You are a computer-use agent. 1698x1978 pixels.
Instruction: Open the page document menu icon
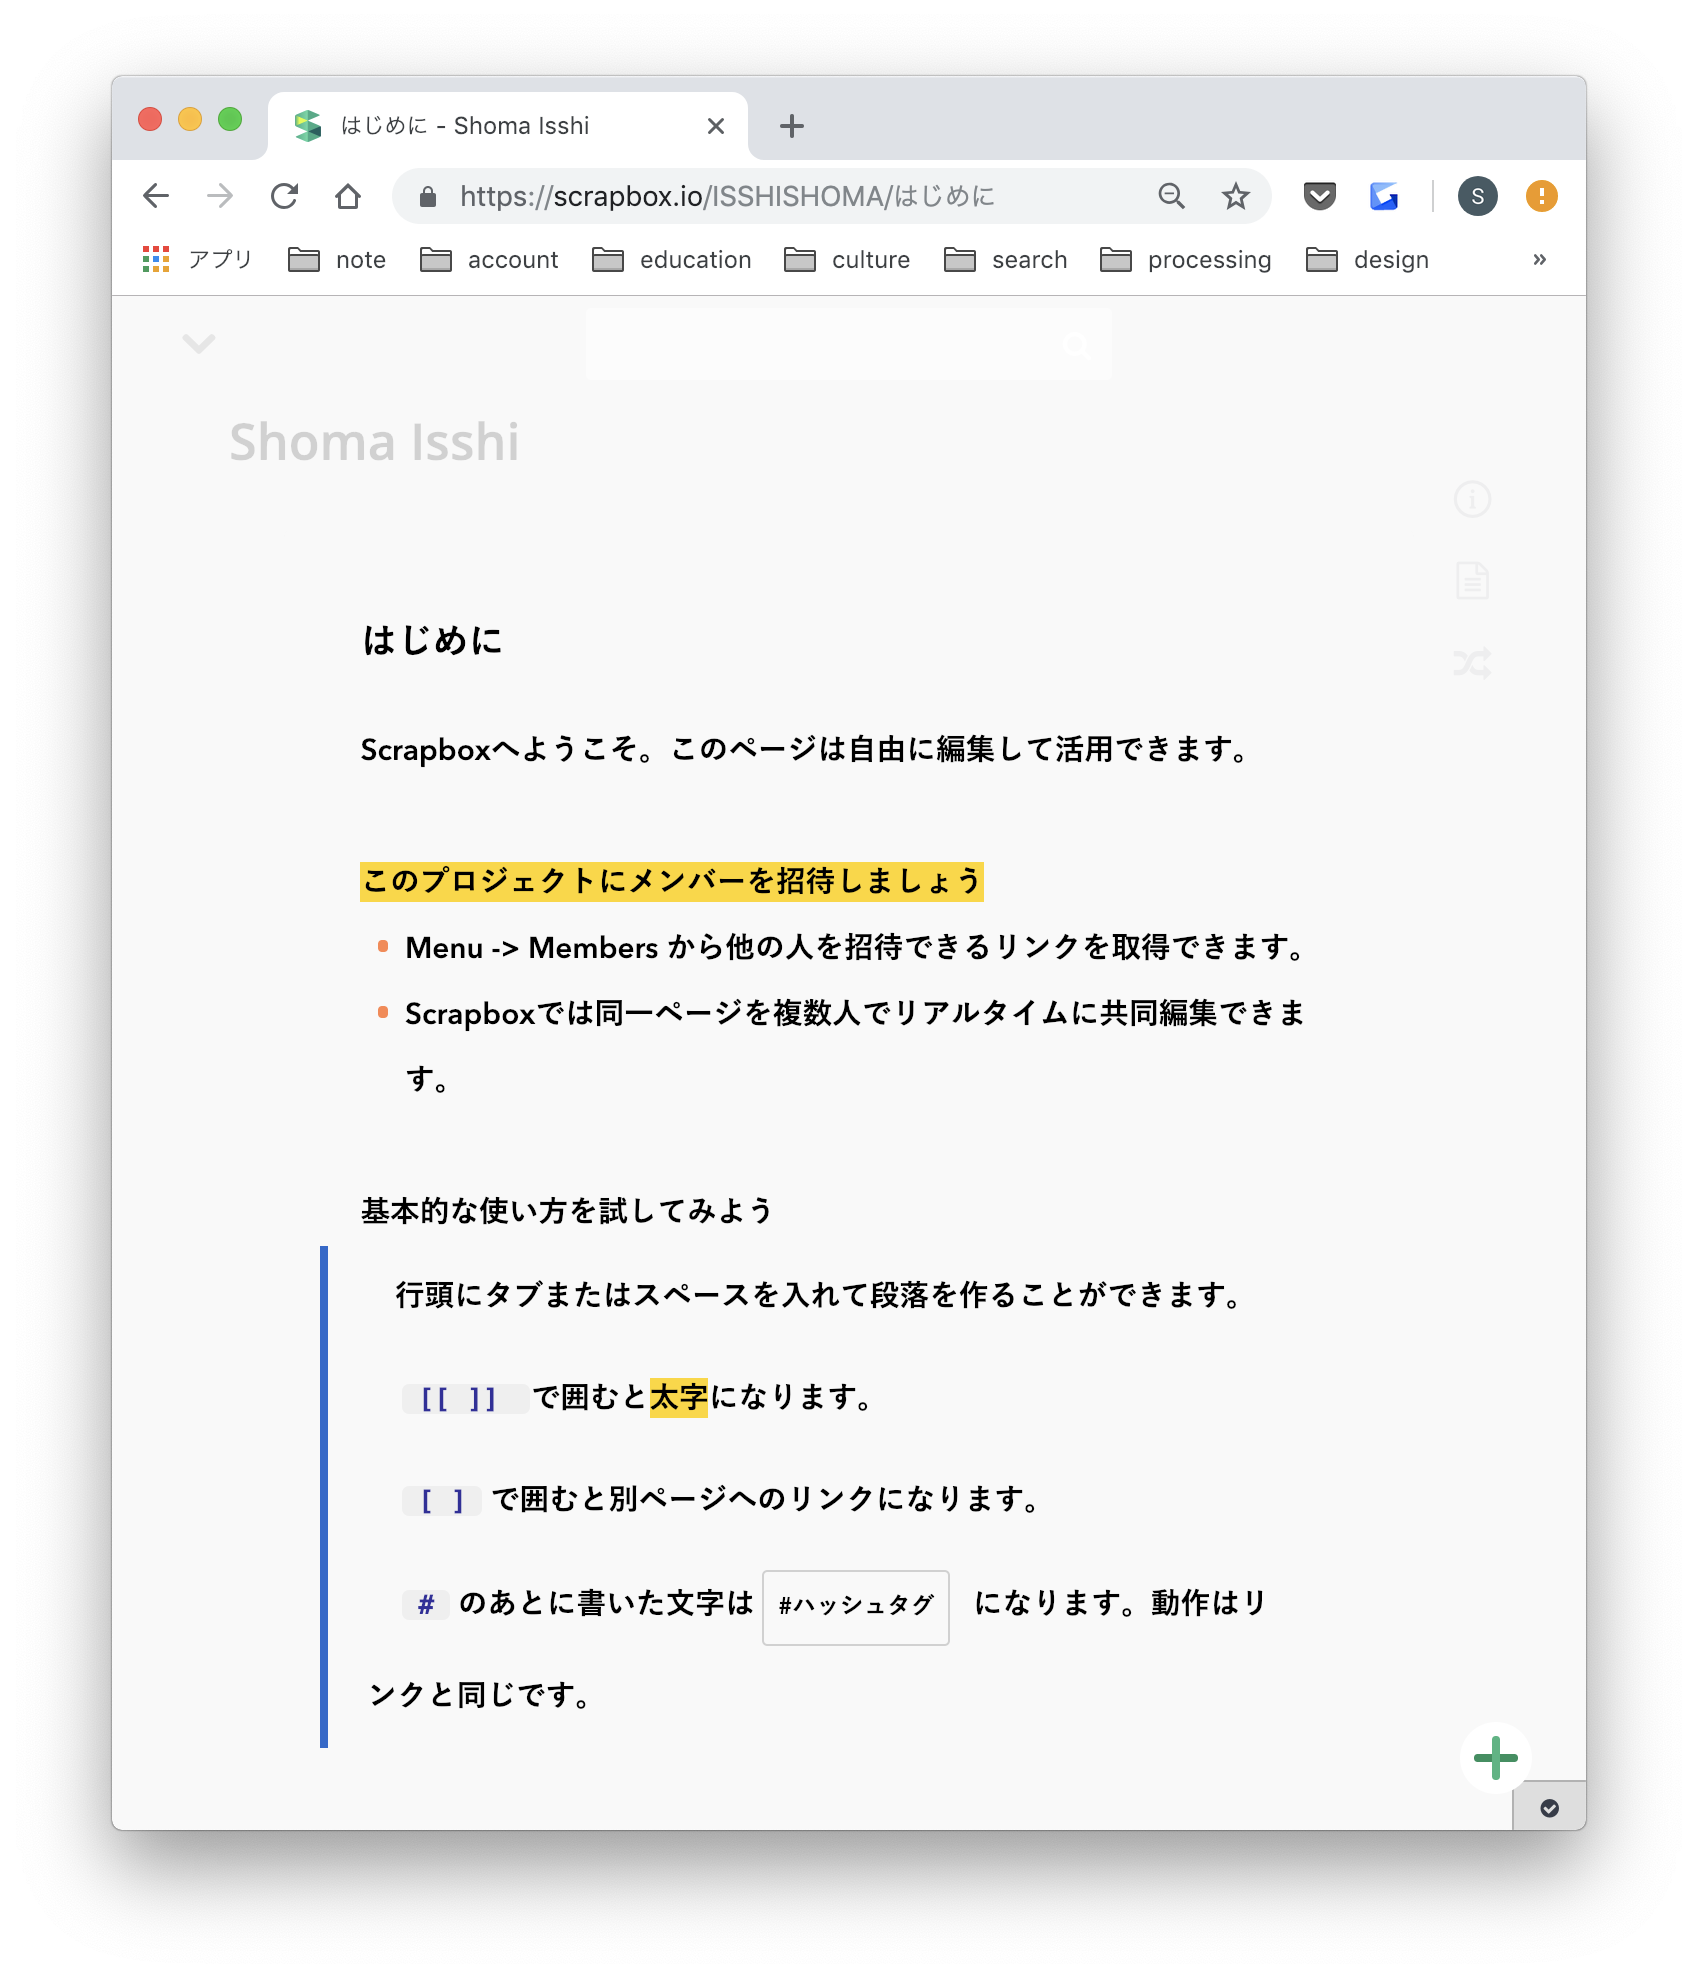[1472, 580]
